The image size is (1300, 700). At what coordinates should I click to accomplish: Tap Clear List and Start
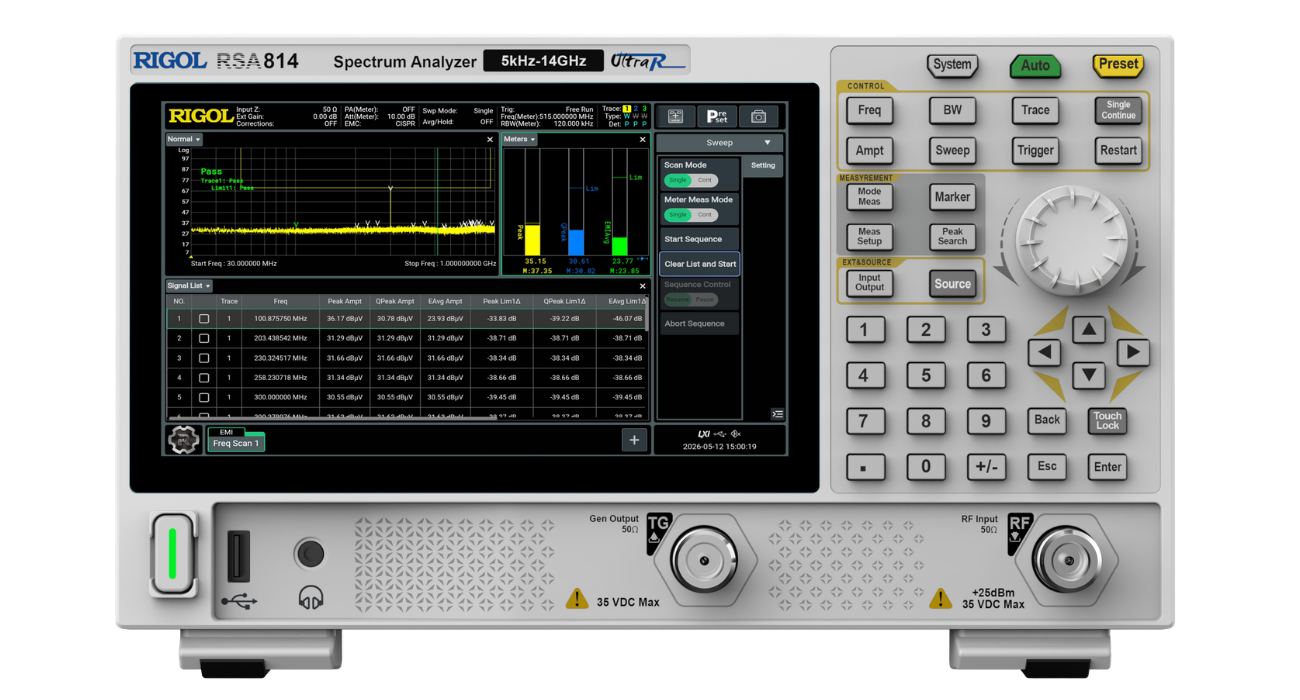[699, 264]
